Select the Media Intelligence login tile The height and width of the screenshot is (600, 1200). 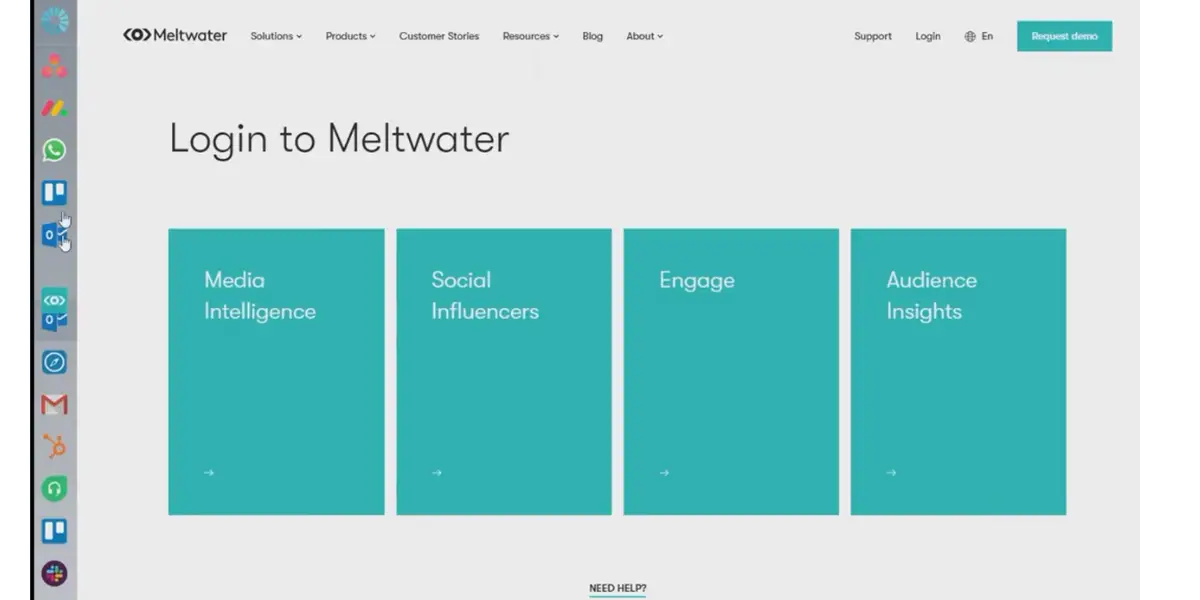pyautogui.click(x=276, y=372)
